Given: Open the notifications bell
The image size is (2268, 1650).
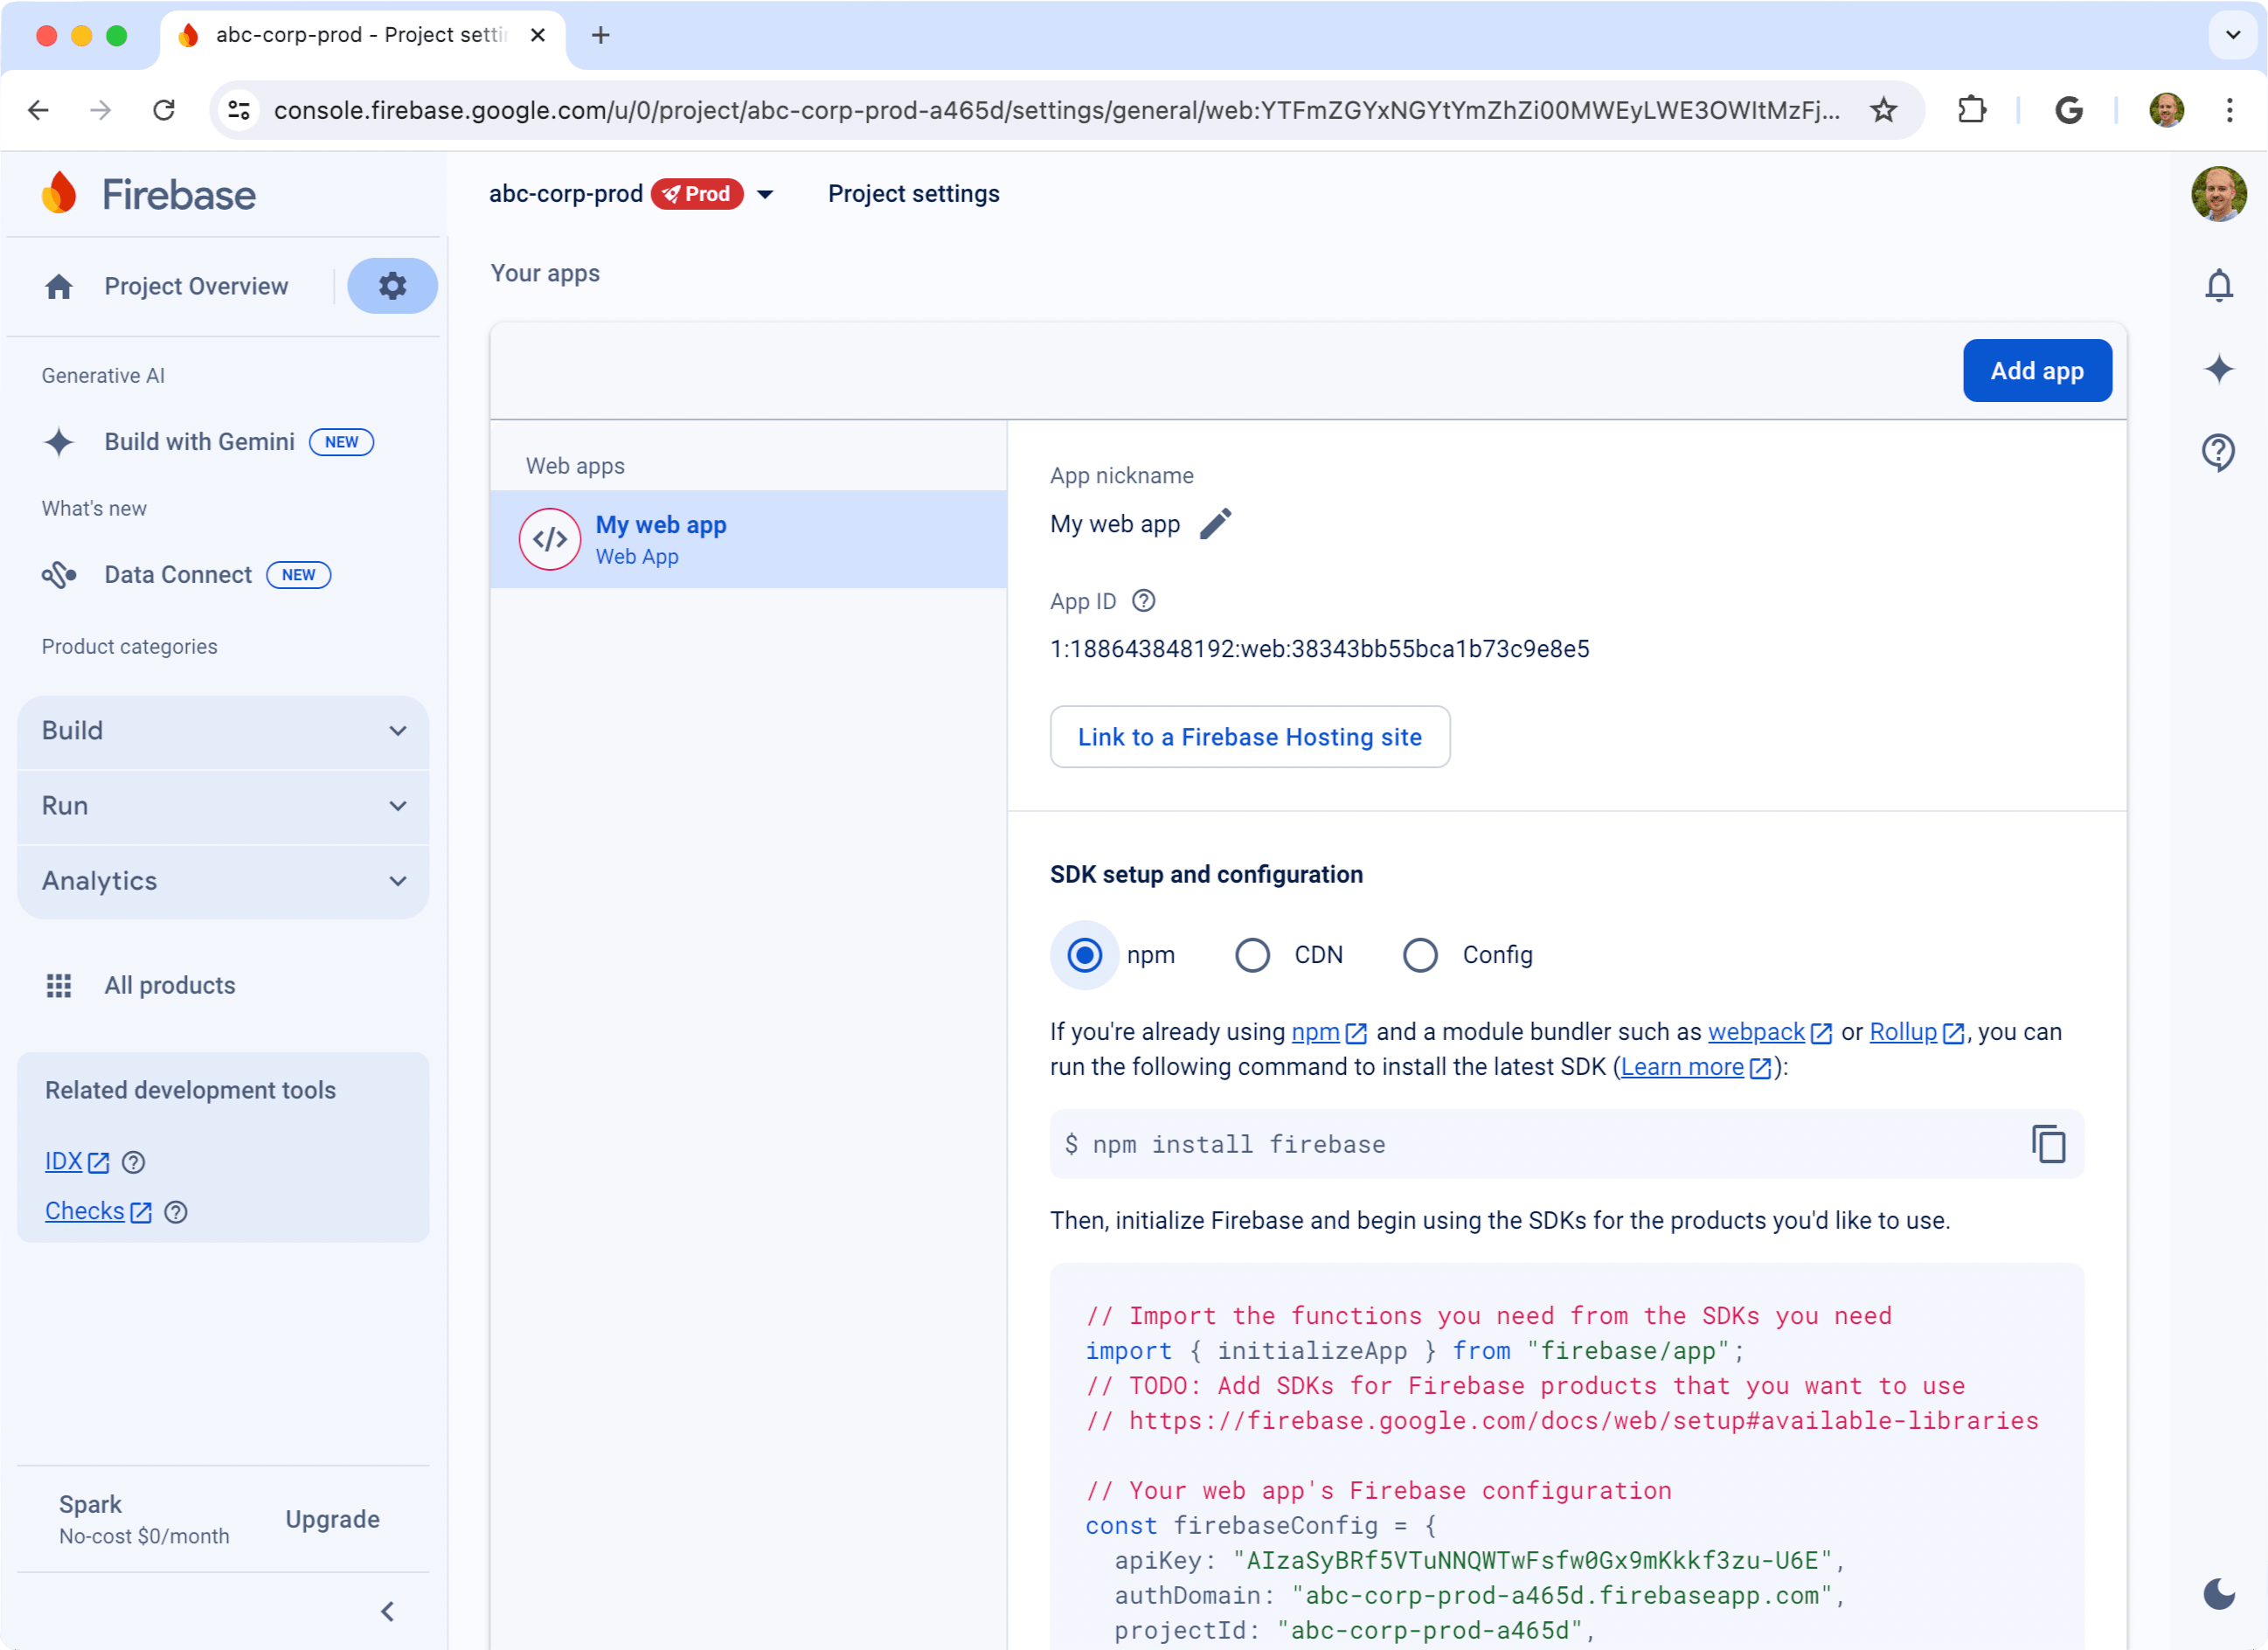Looking at the screenshot, I should coord(2219,286).
